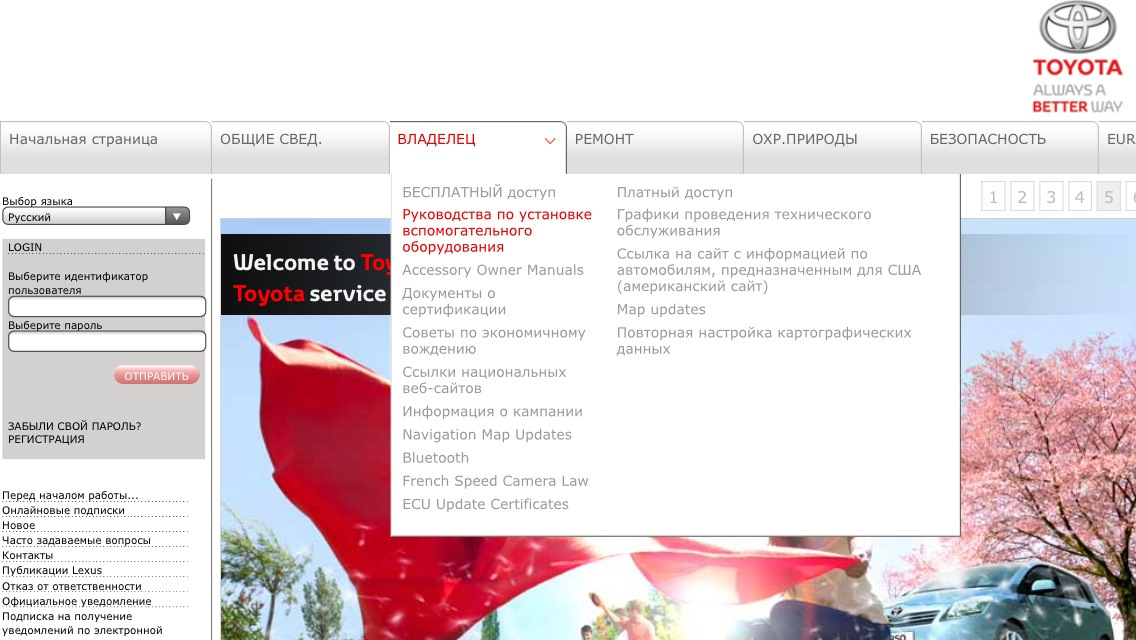
Task: Open Публикации Lexus link
Action: click(x=52, y=570)
